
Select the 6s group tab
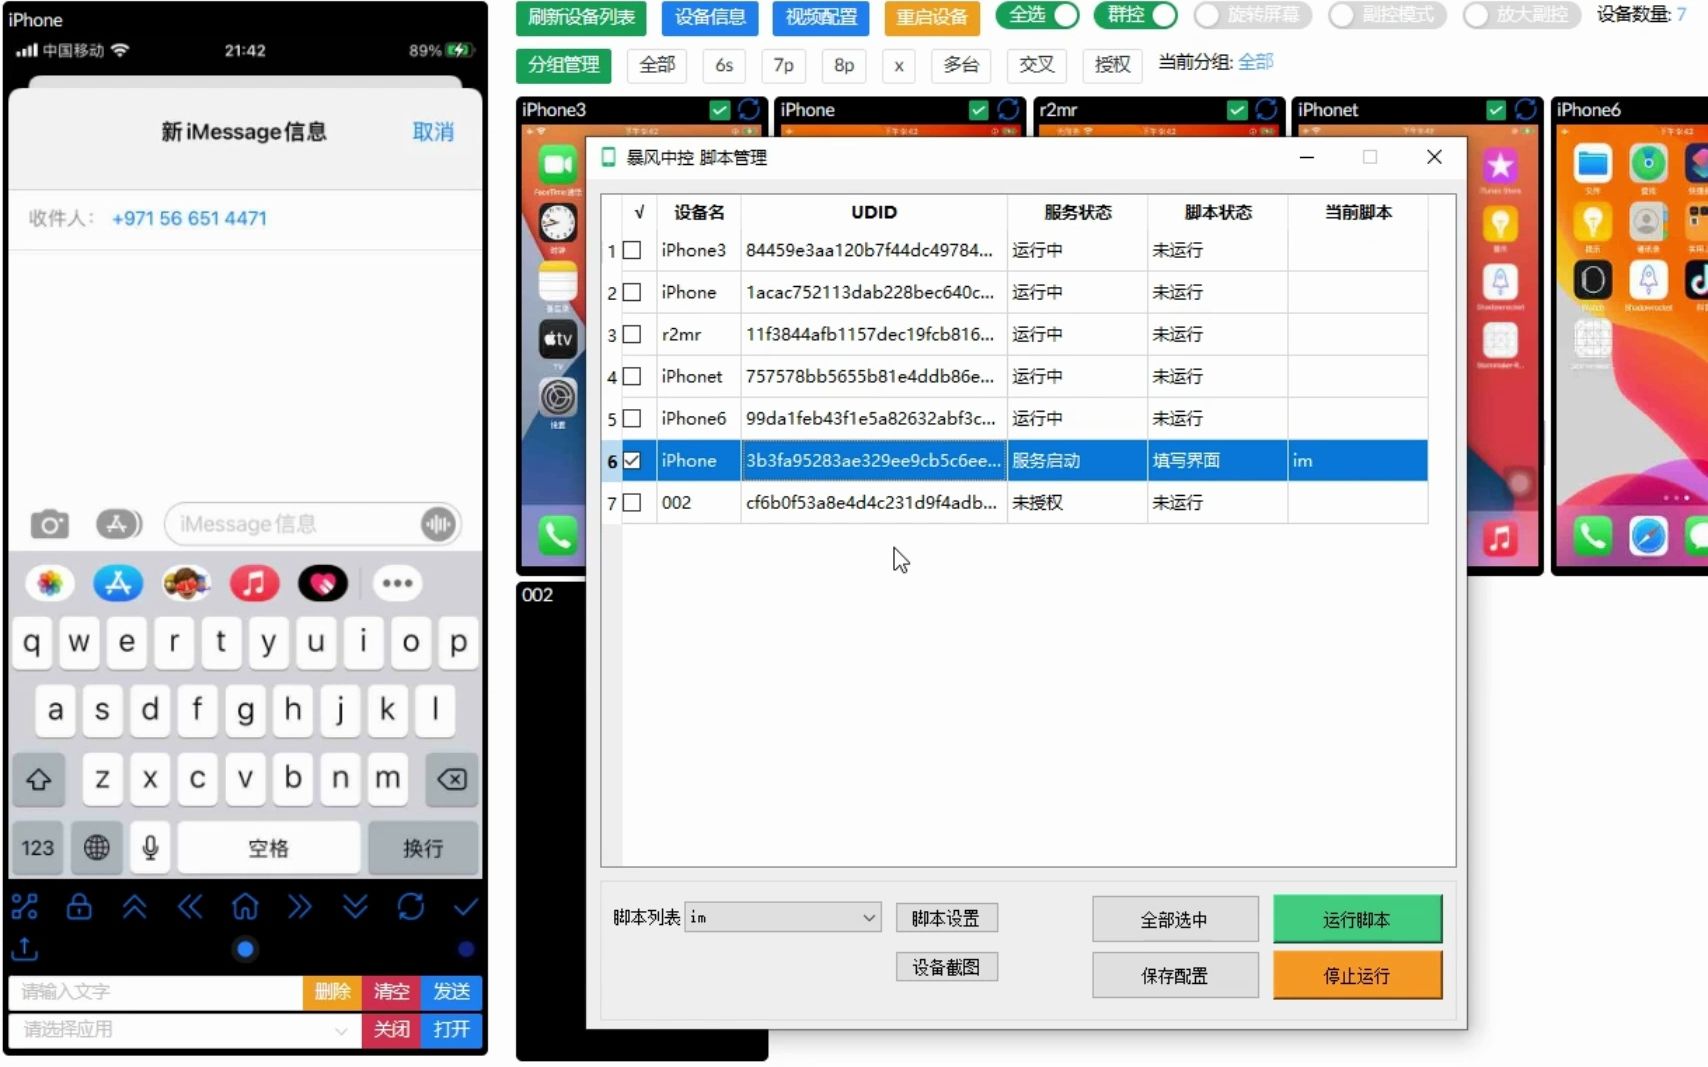point(724,65)
